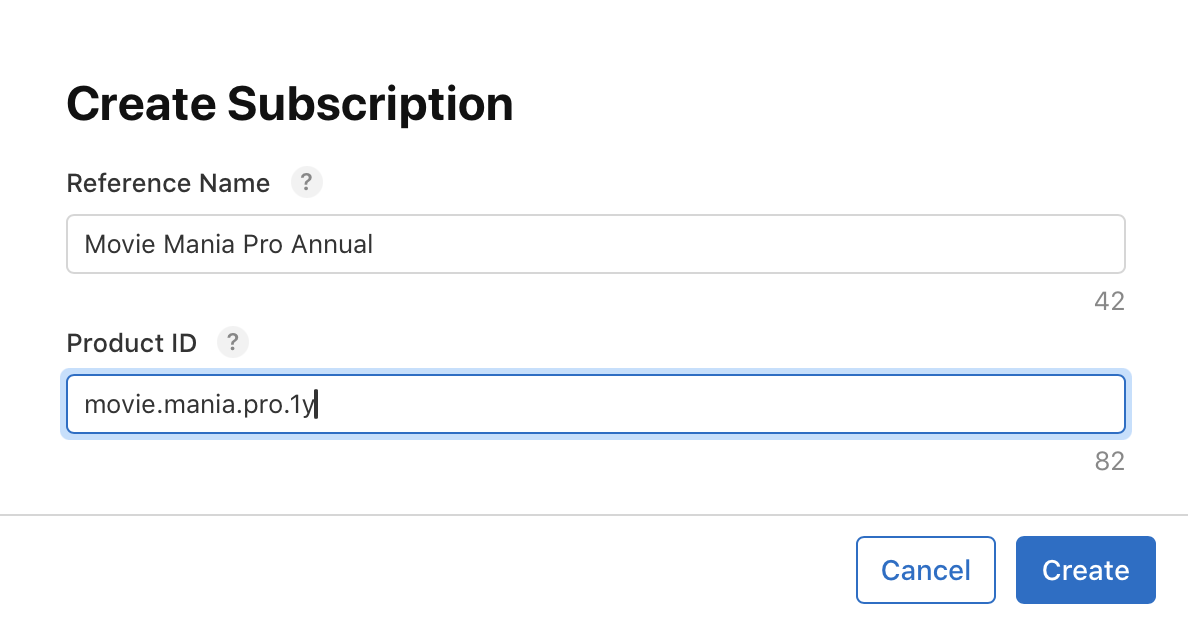
Task: Click the 82 remaining characters counter
Action: coord(1109,461)
